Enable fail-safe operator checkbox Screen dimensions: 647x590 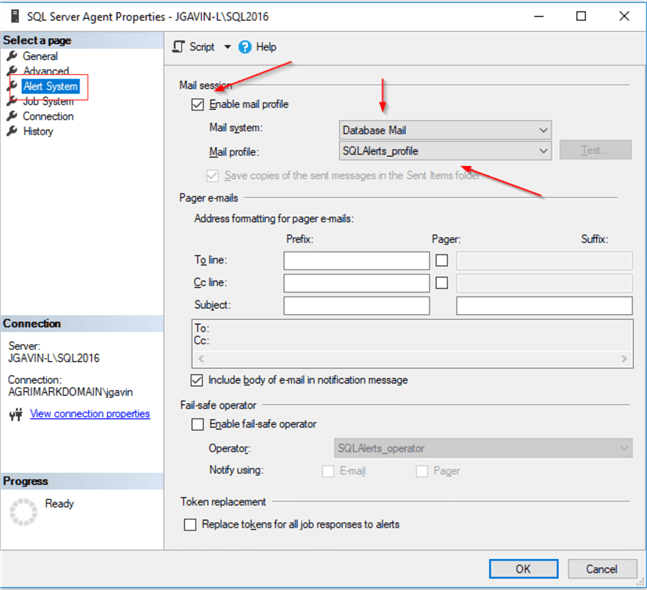pos(197,424)
